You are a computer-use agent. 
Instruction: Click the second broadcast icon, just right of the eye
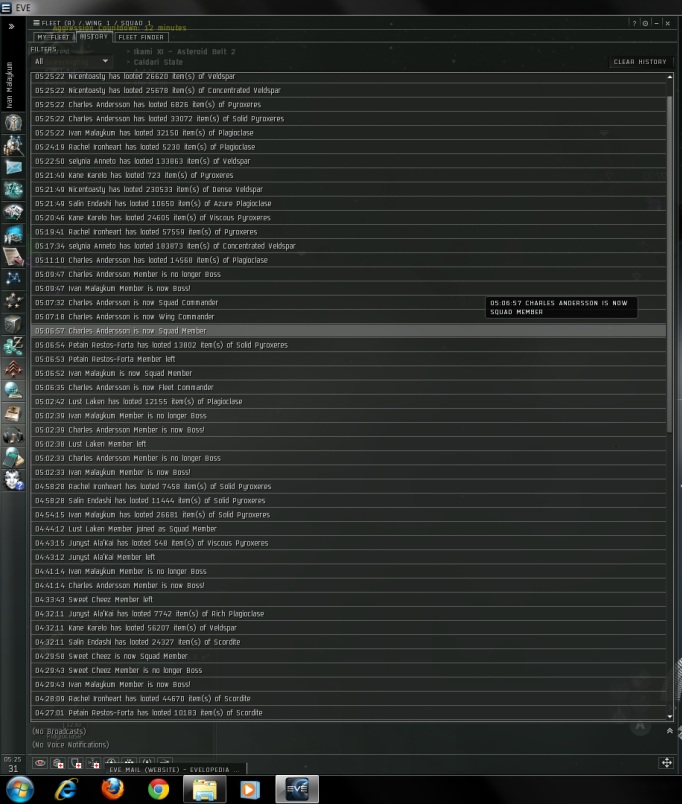(x=58, y=763)
